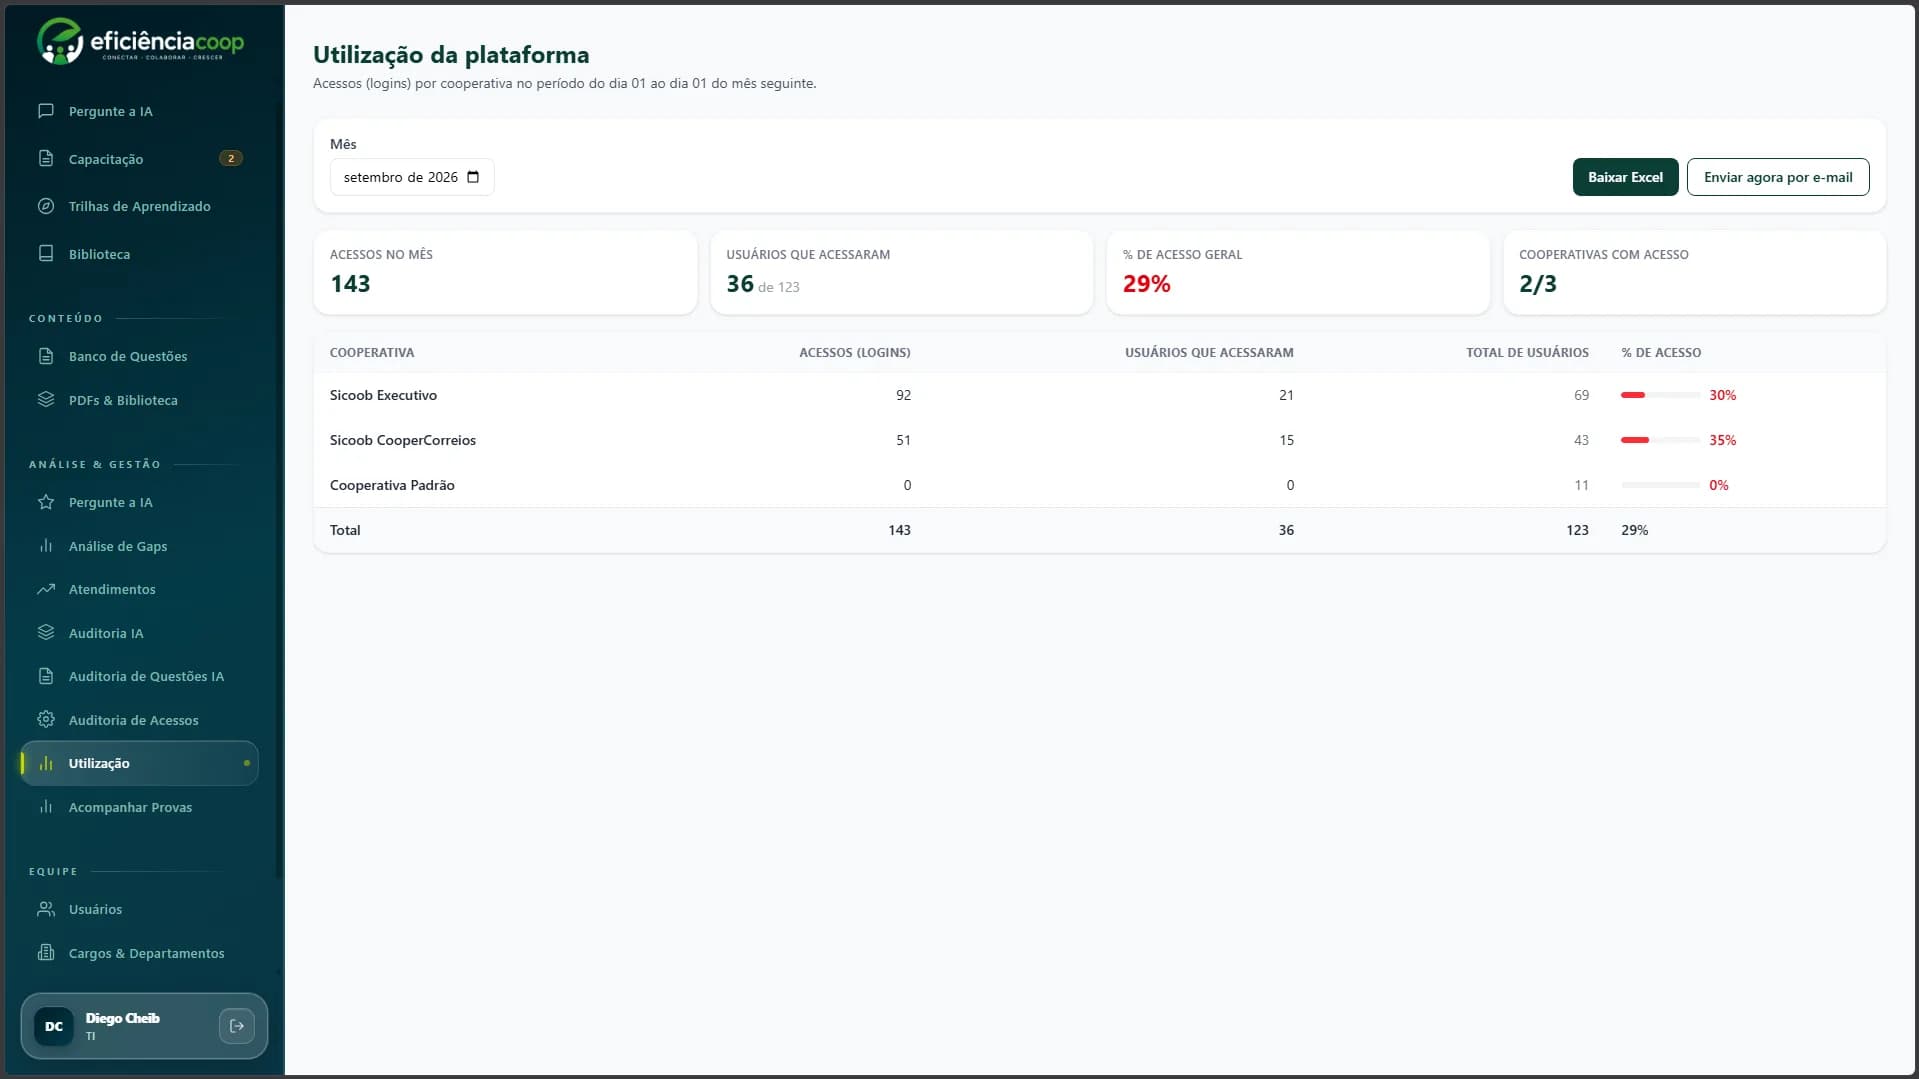The height and width of the screenshot is (1079, 1919).
Task: Click the Biblioteca book icon
Action: click(x=46, y=254)
